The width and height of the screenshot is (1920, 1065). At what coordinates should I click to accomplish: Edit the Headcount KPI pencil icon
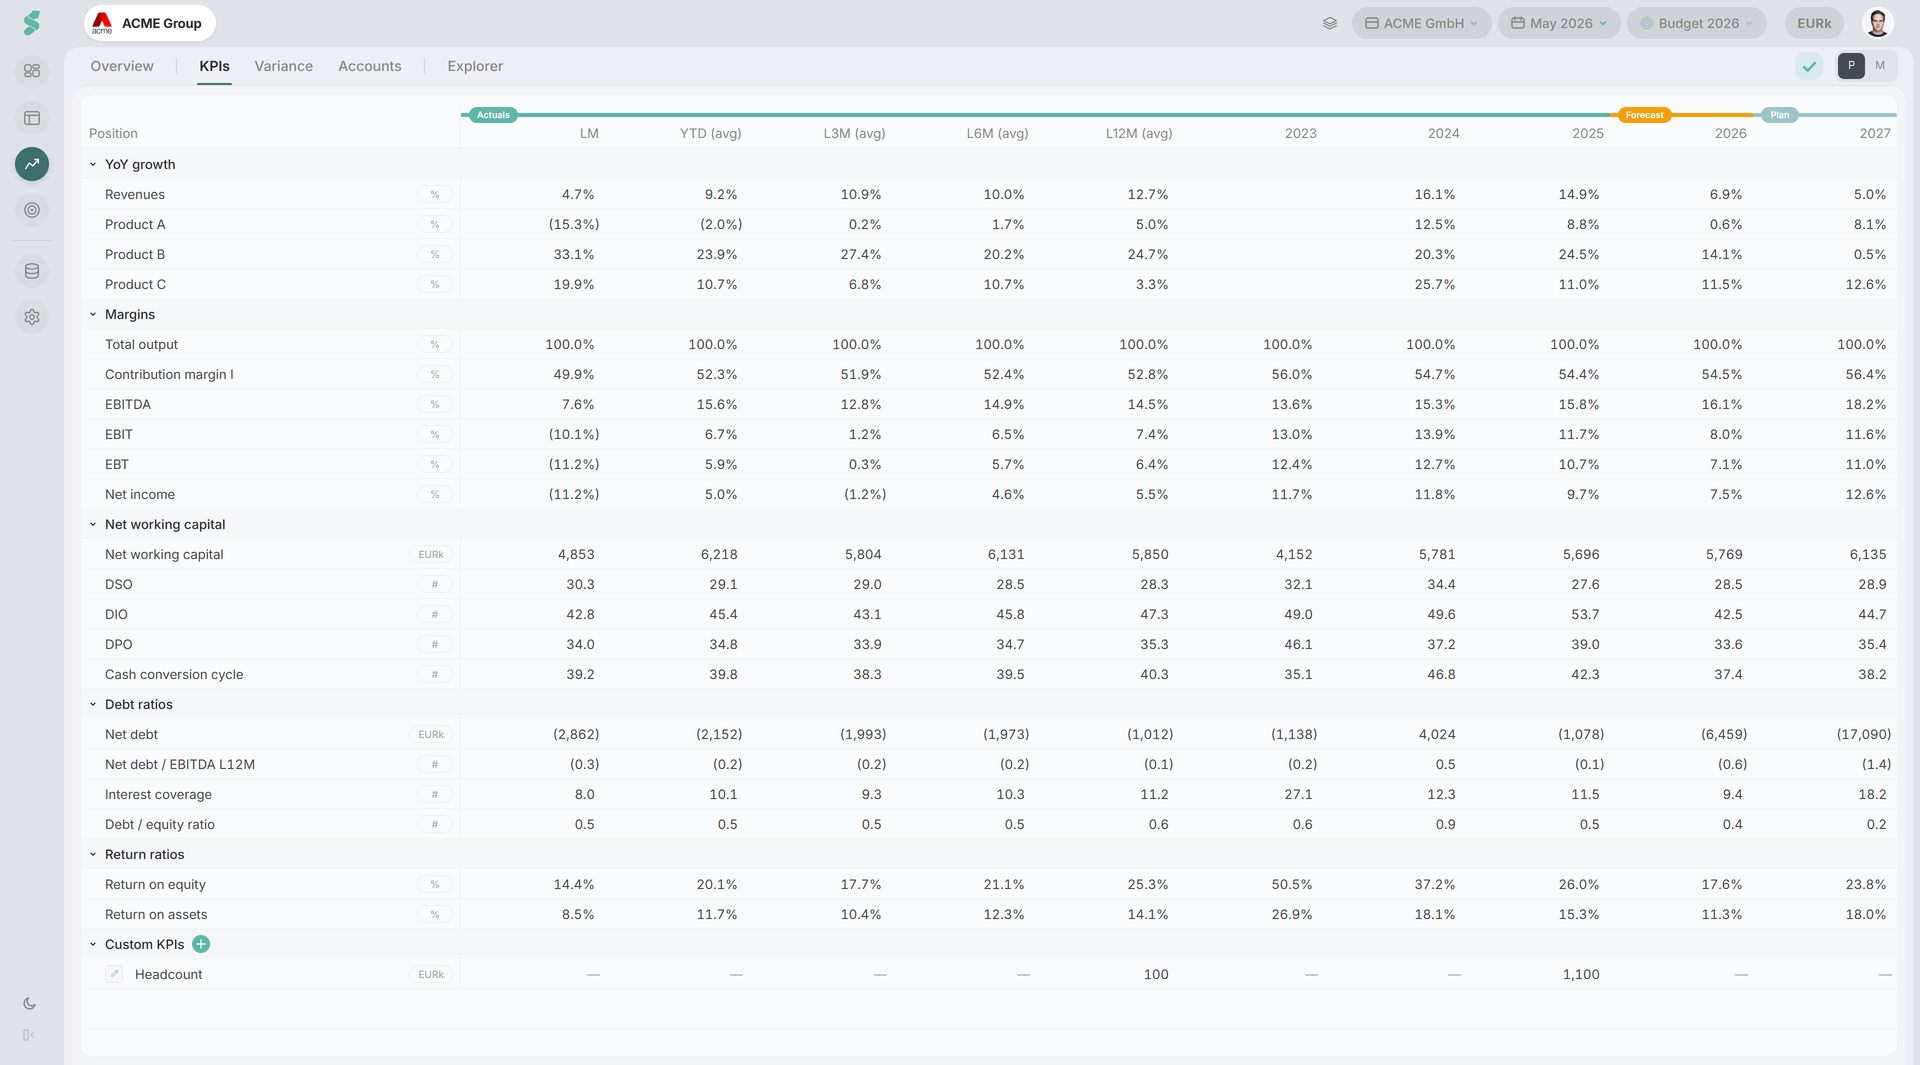(x=114, y=974)
